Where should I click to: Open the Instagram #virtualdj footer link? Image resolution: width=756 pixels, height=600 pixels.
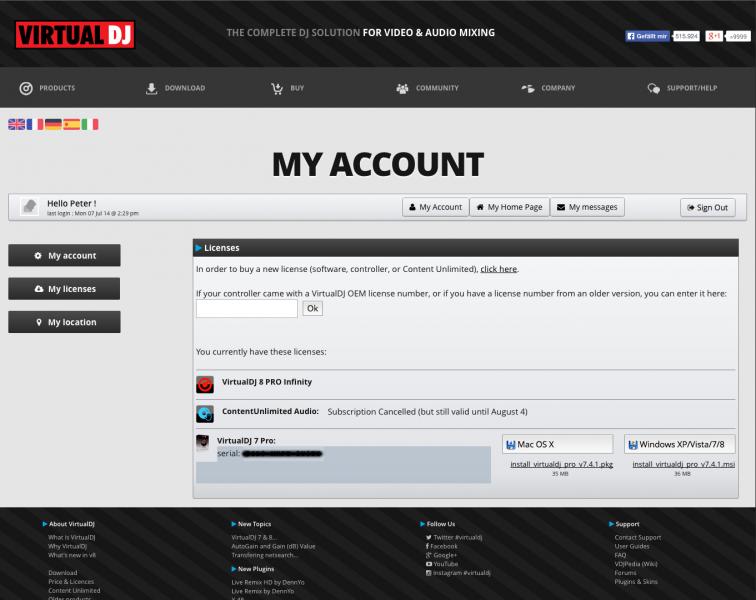point(458,573)
